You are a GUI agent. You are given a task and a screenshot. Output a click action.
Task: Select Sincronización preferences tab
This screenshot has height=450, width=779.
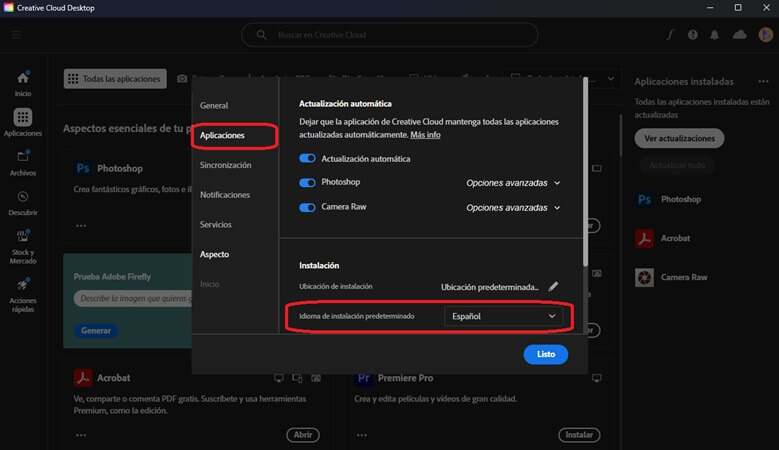(x=226, y=165)
